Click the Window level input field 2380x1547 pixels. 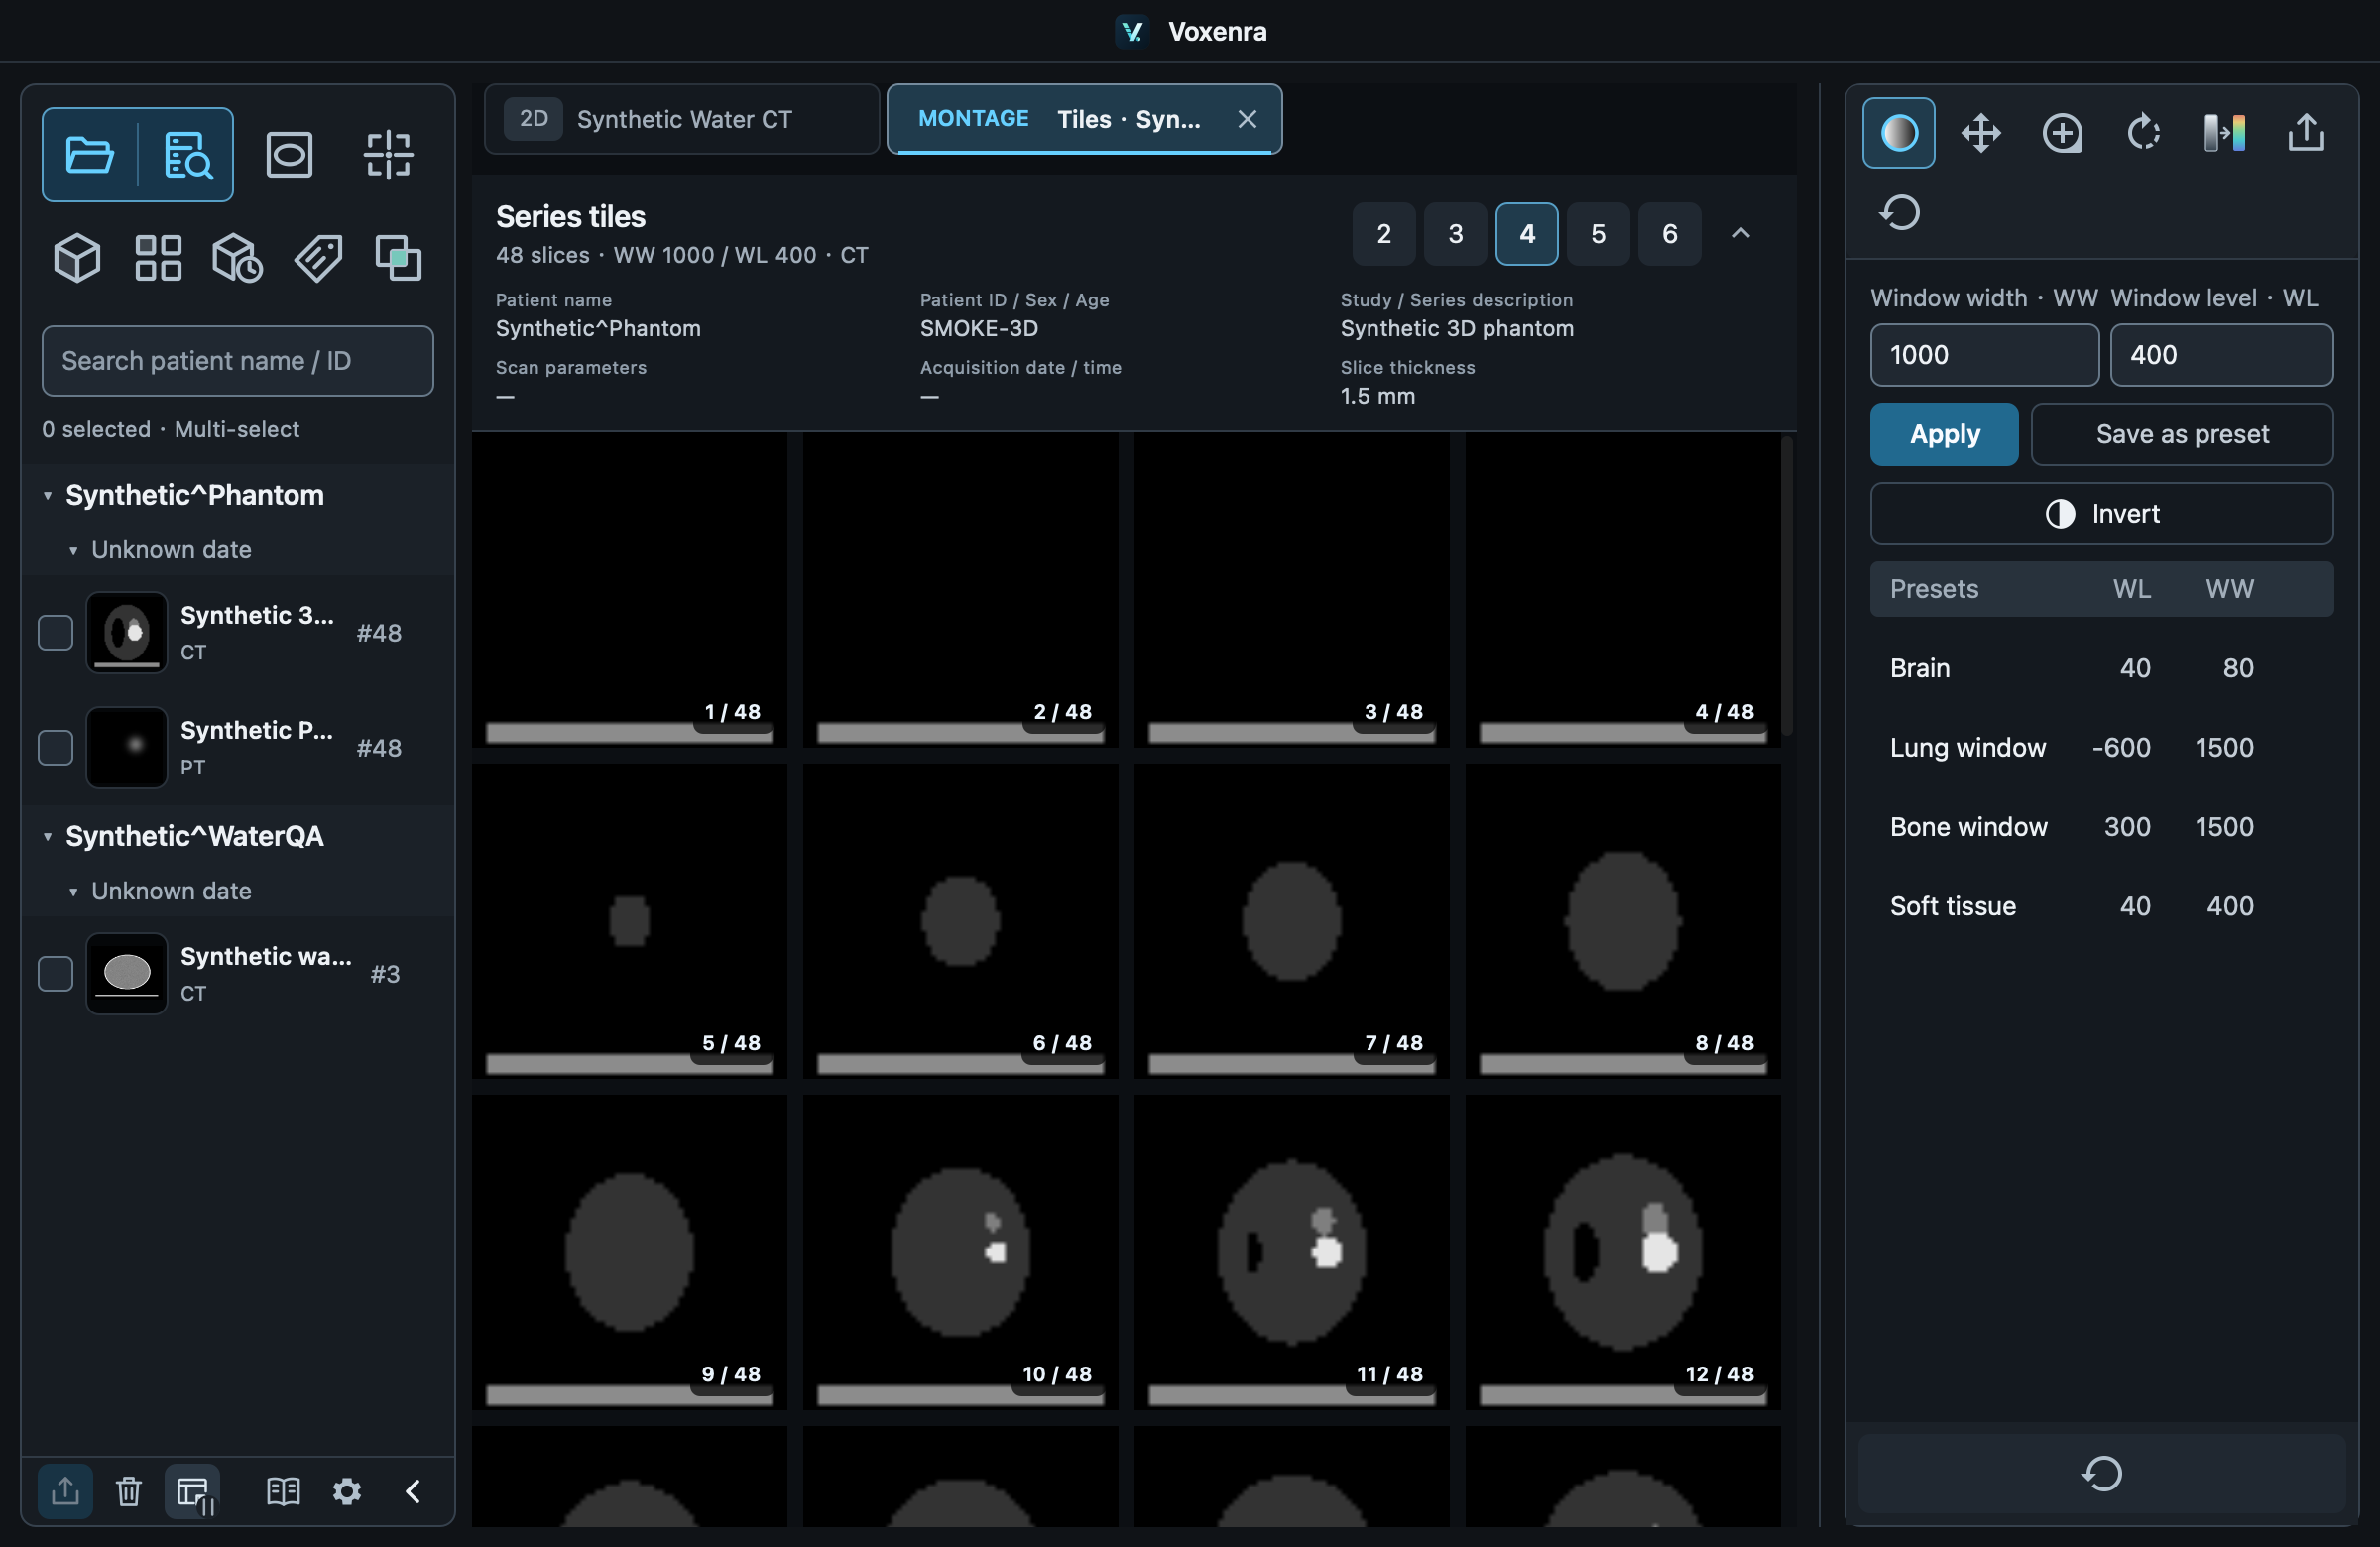point(2221,355)
